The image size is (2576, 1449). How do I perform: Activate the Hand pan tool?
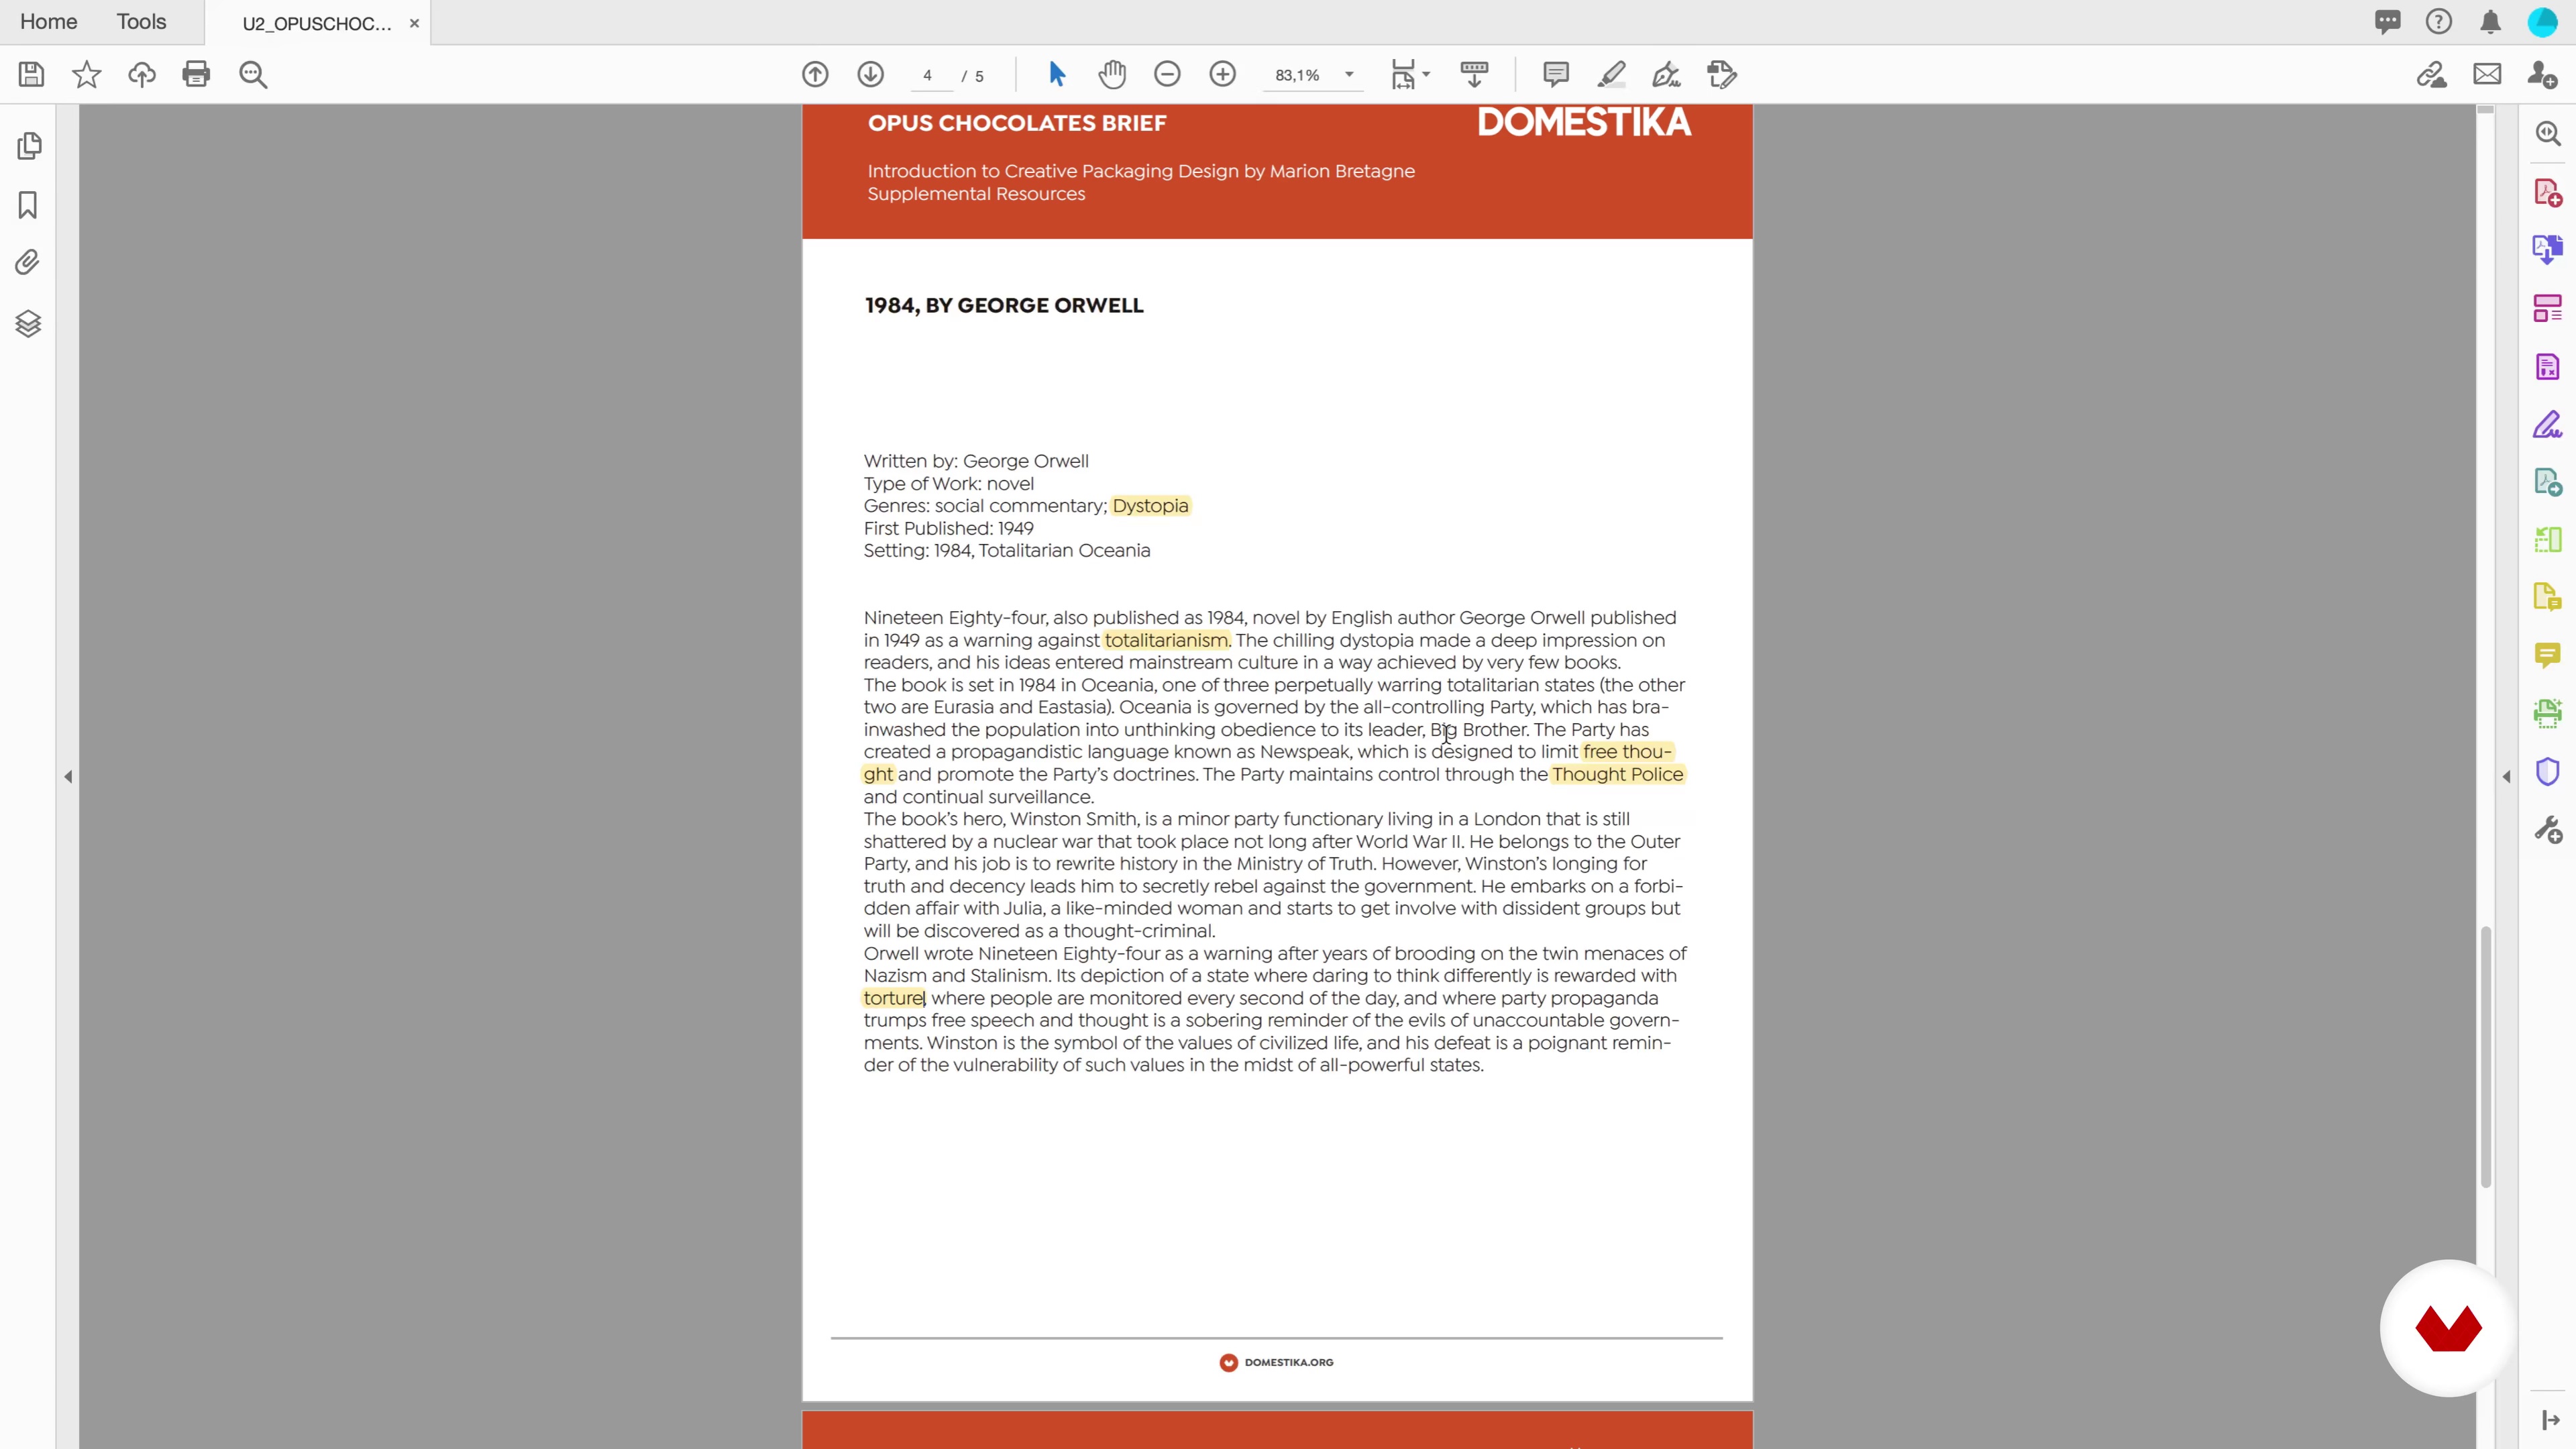click(1112, 74)
